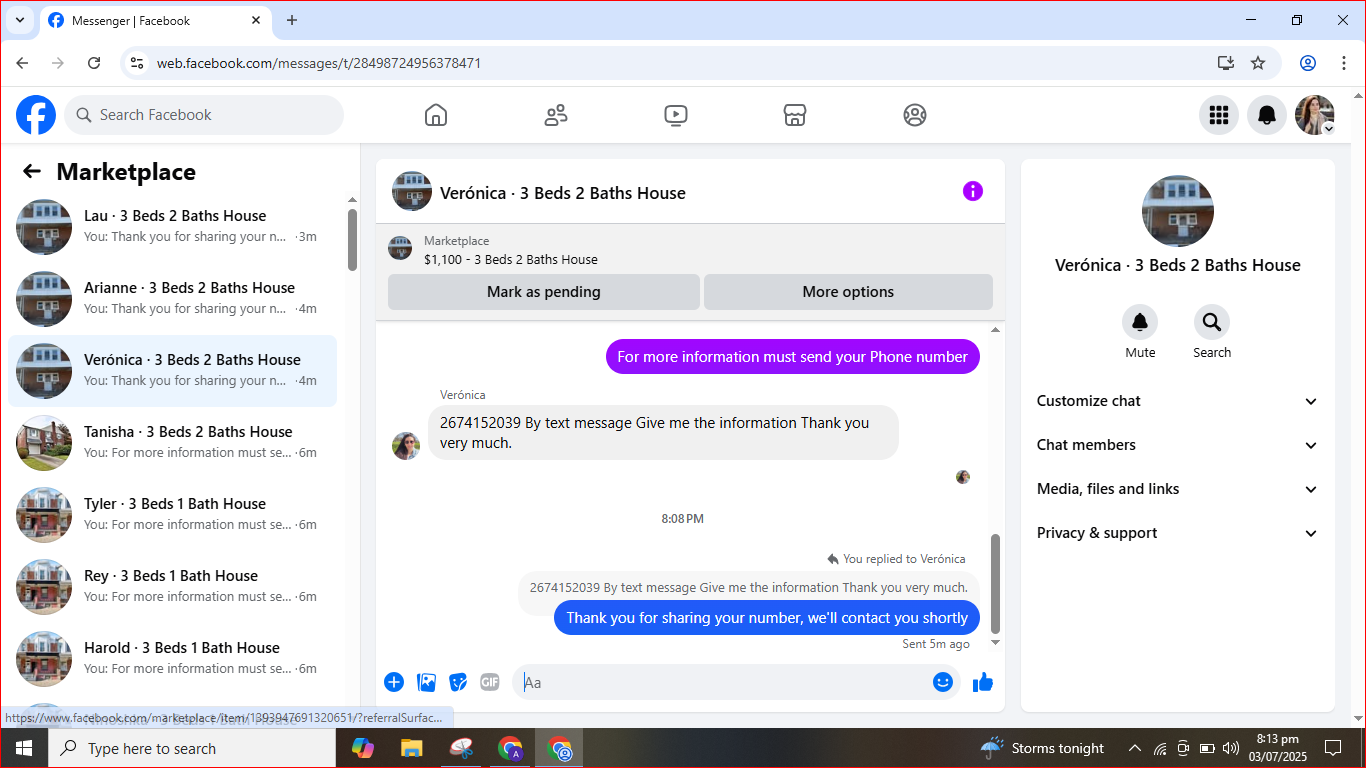Open the Storms tonight weather widget
This screenshot has height=768, width=1366.
(x=1042, y=748)
